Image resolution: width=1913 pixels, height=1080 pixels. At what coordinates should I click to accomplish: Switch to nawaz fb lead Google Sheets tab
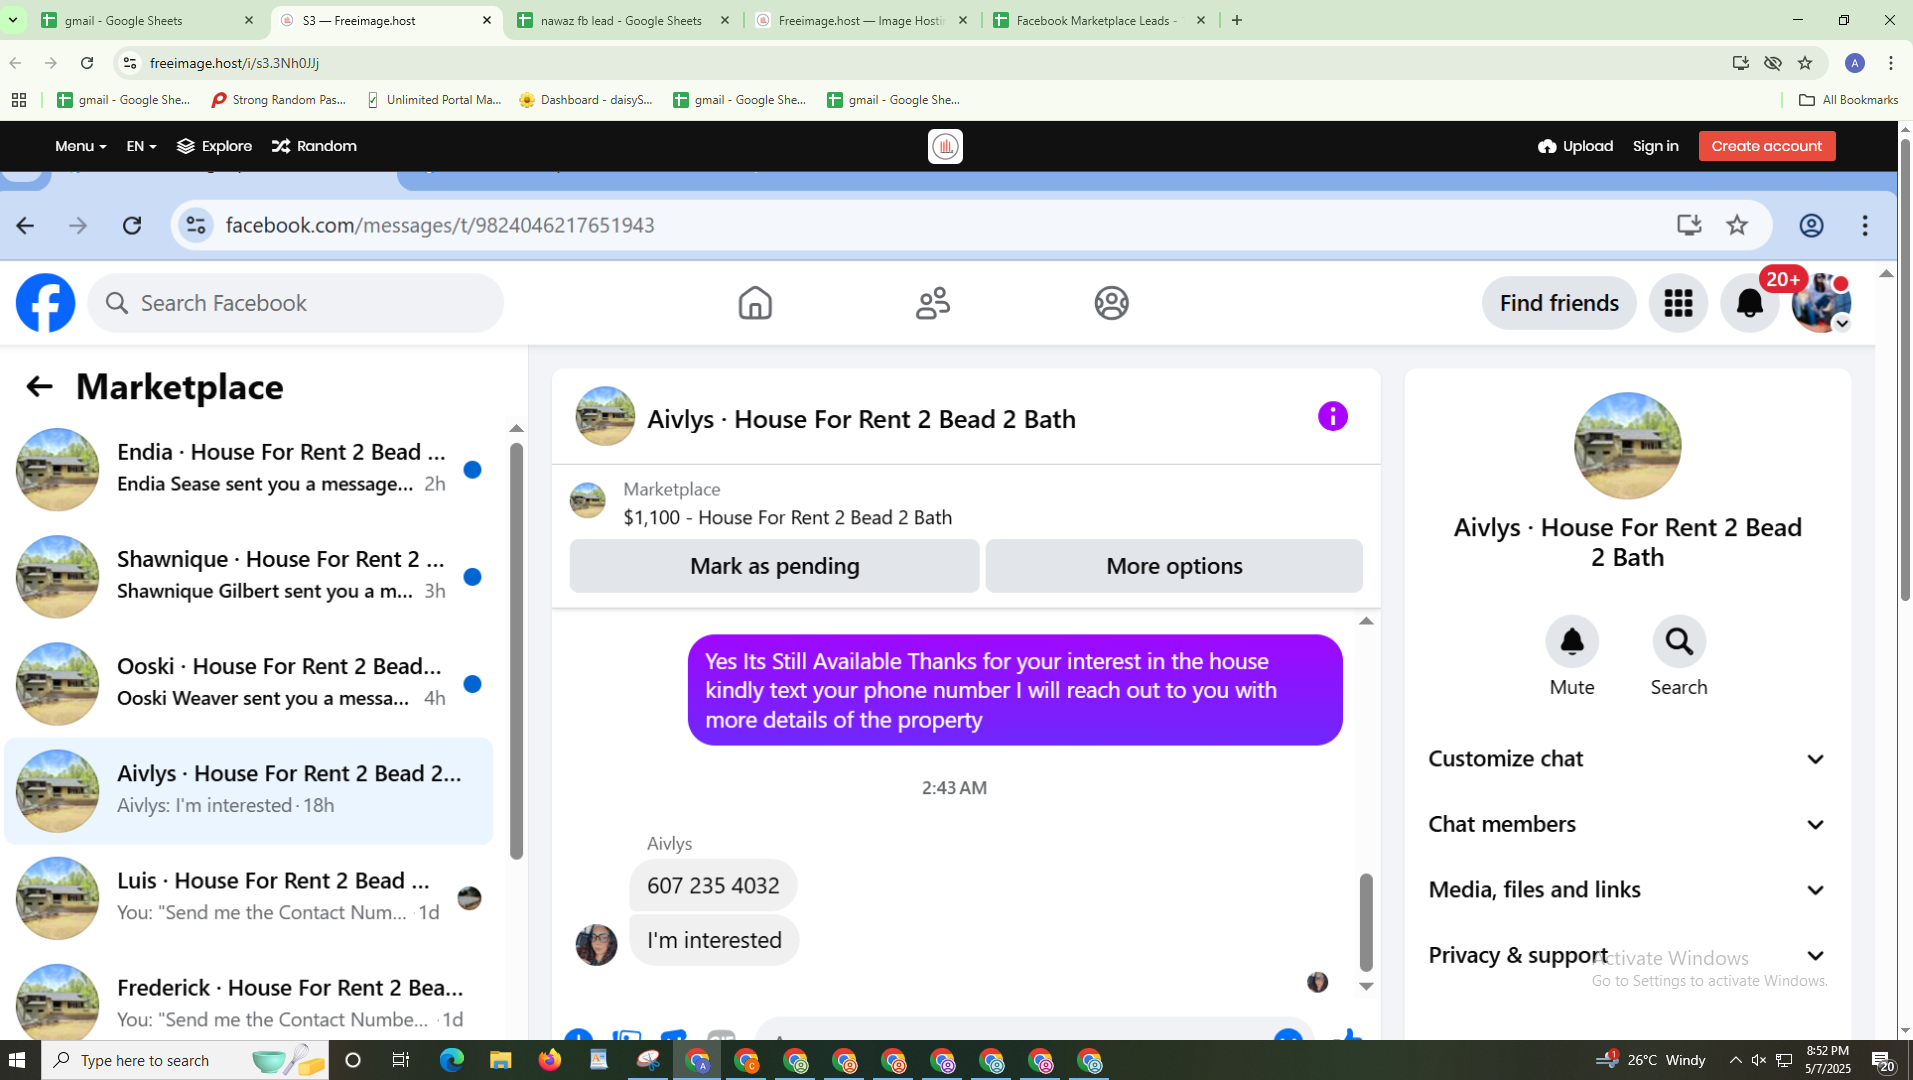tap(624, 20)
